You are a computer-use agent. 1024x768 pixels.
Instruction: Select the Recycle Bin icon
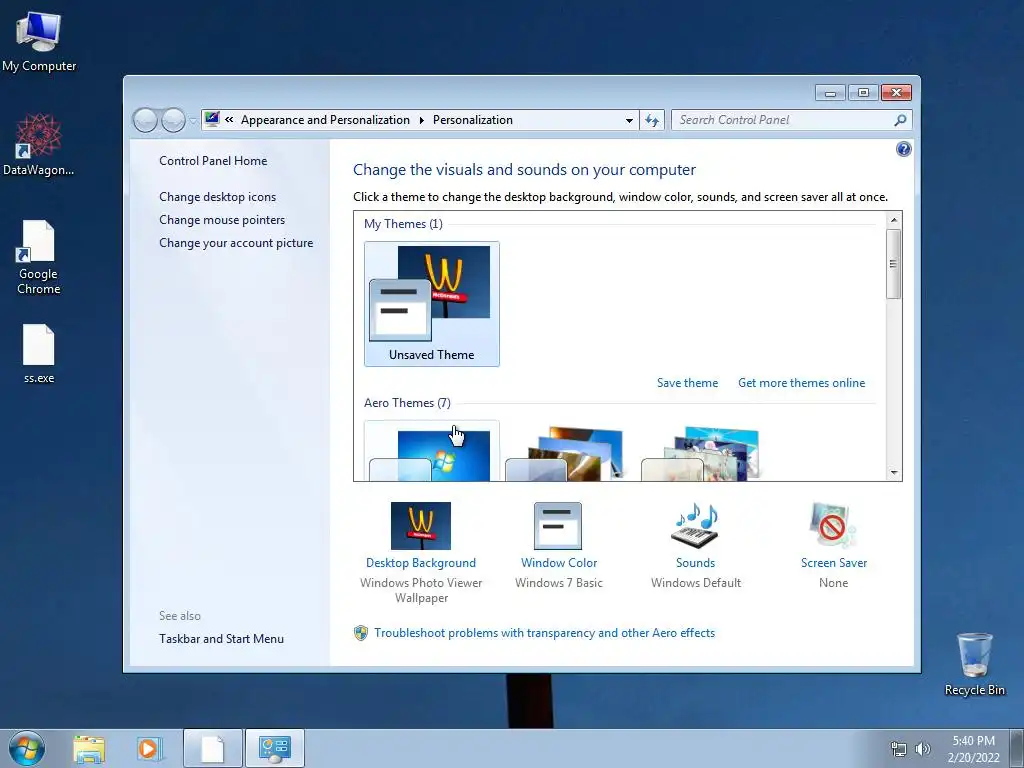coord(974,664)
